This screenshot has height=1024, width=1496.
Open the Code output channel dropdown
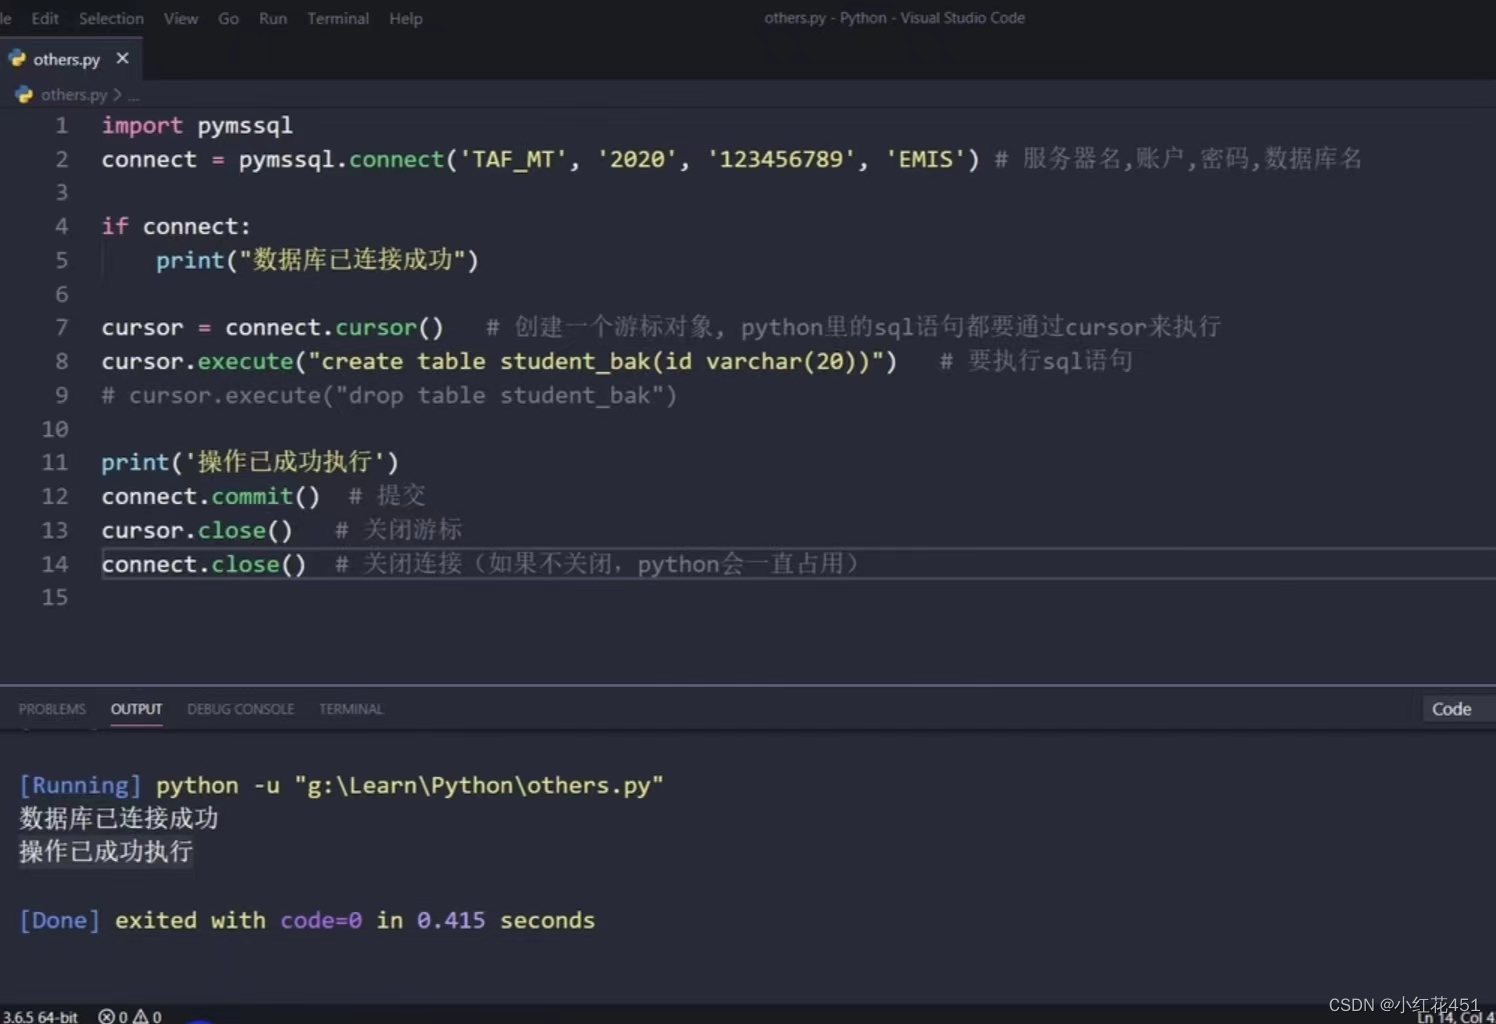(x=1457, y=709)
